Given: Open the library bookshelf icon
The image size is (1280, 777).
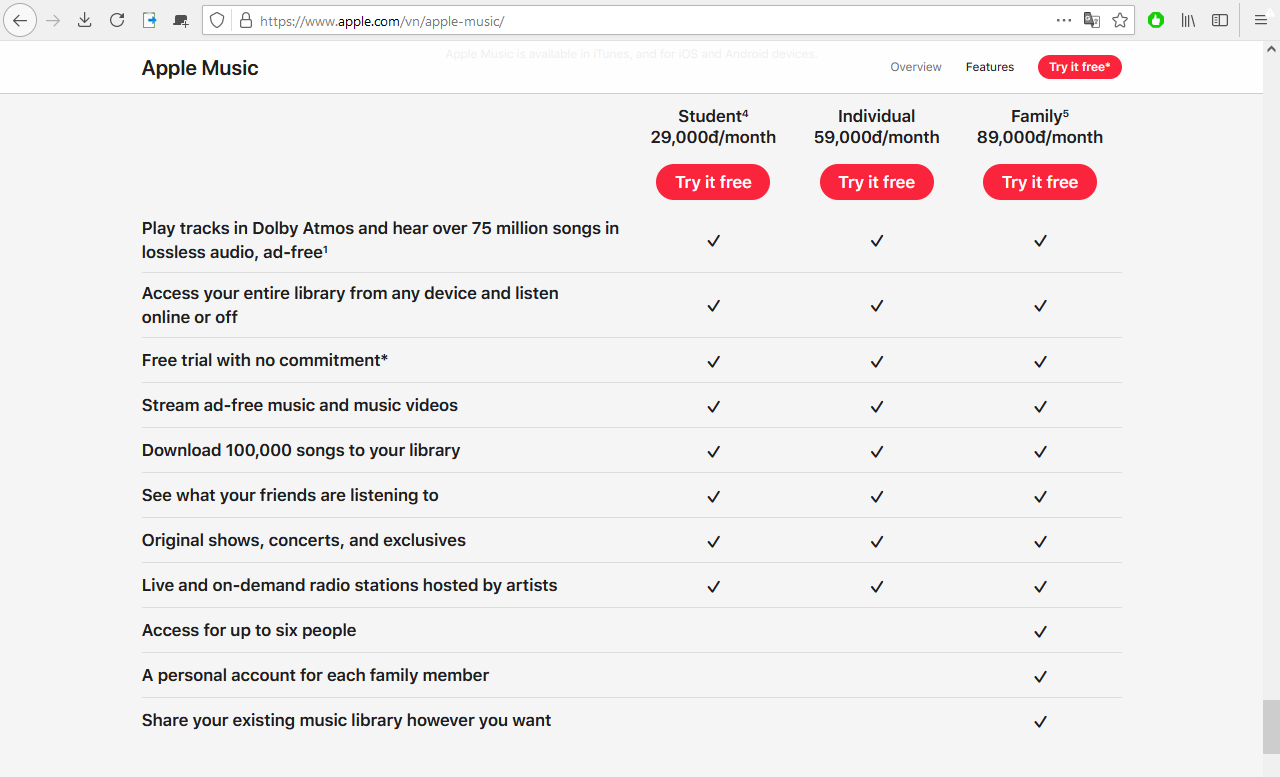Looking at the screenshot, I should pyautogui.click(x=1188, y=20).
